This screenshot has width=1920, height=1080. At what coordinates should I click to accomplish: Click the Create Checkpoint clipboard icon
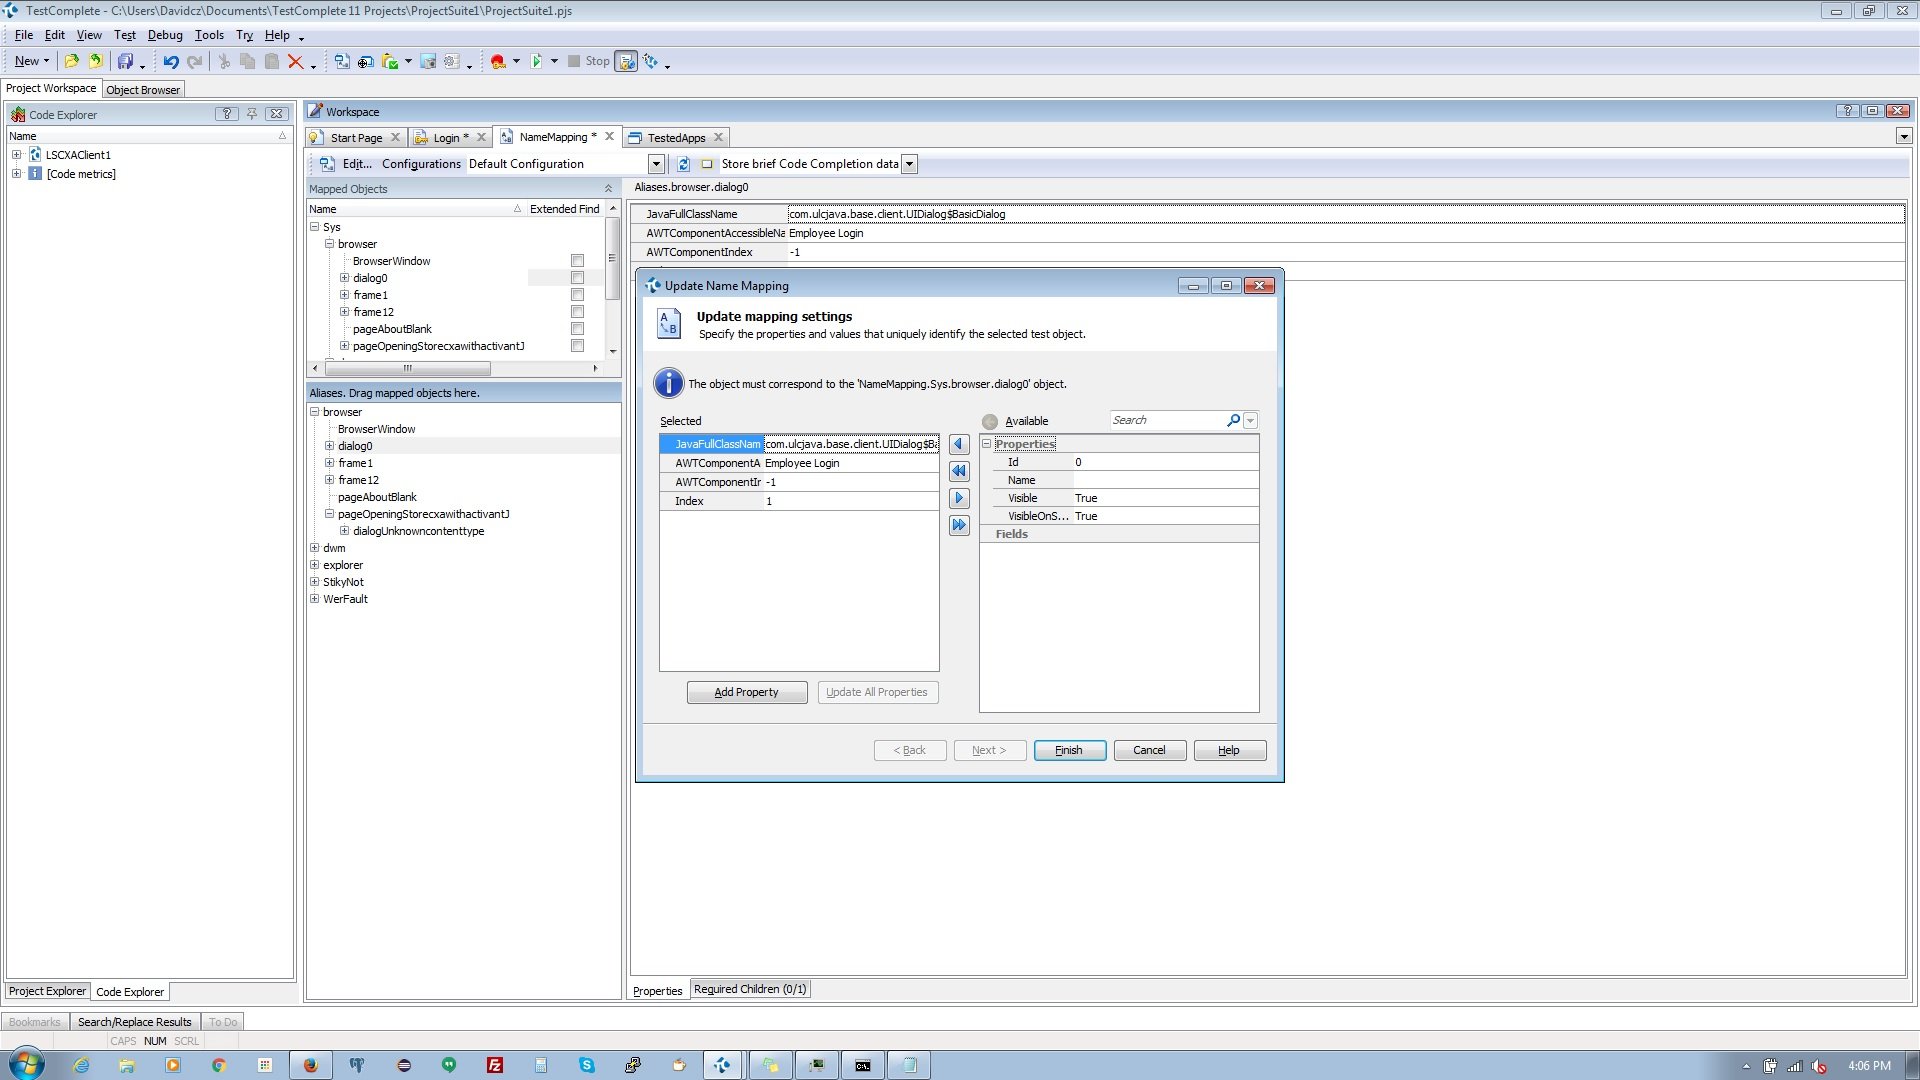click(x=390, y=61)
